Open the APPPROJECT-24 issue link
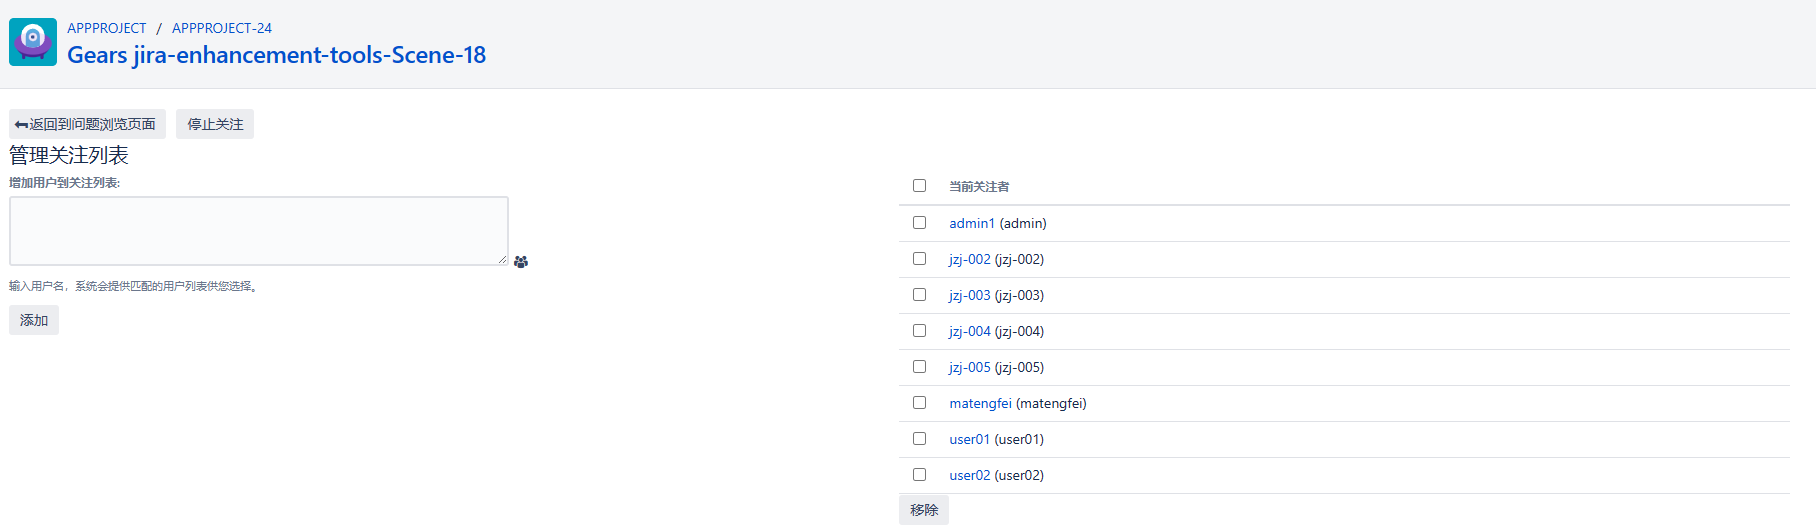 (x=221, y=28)
